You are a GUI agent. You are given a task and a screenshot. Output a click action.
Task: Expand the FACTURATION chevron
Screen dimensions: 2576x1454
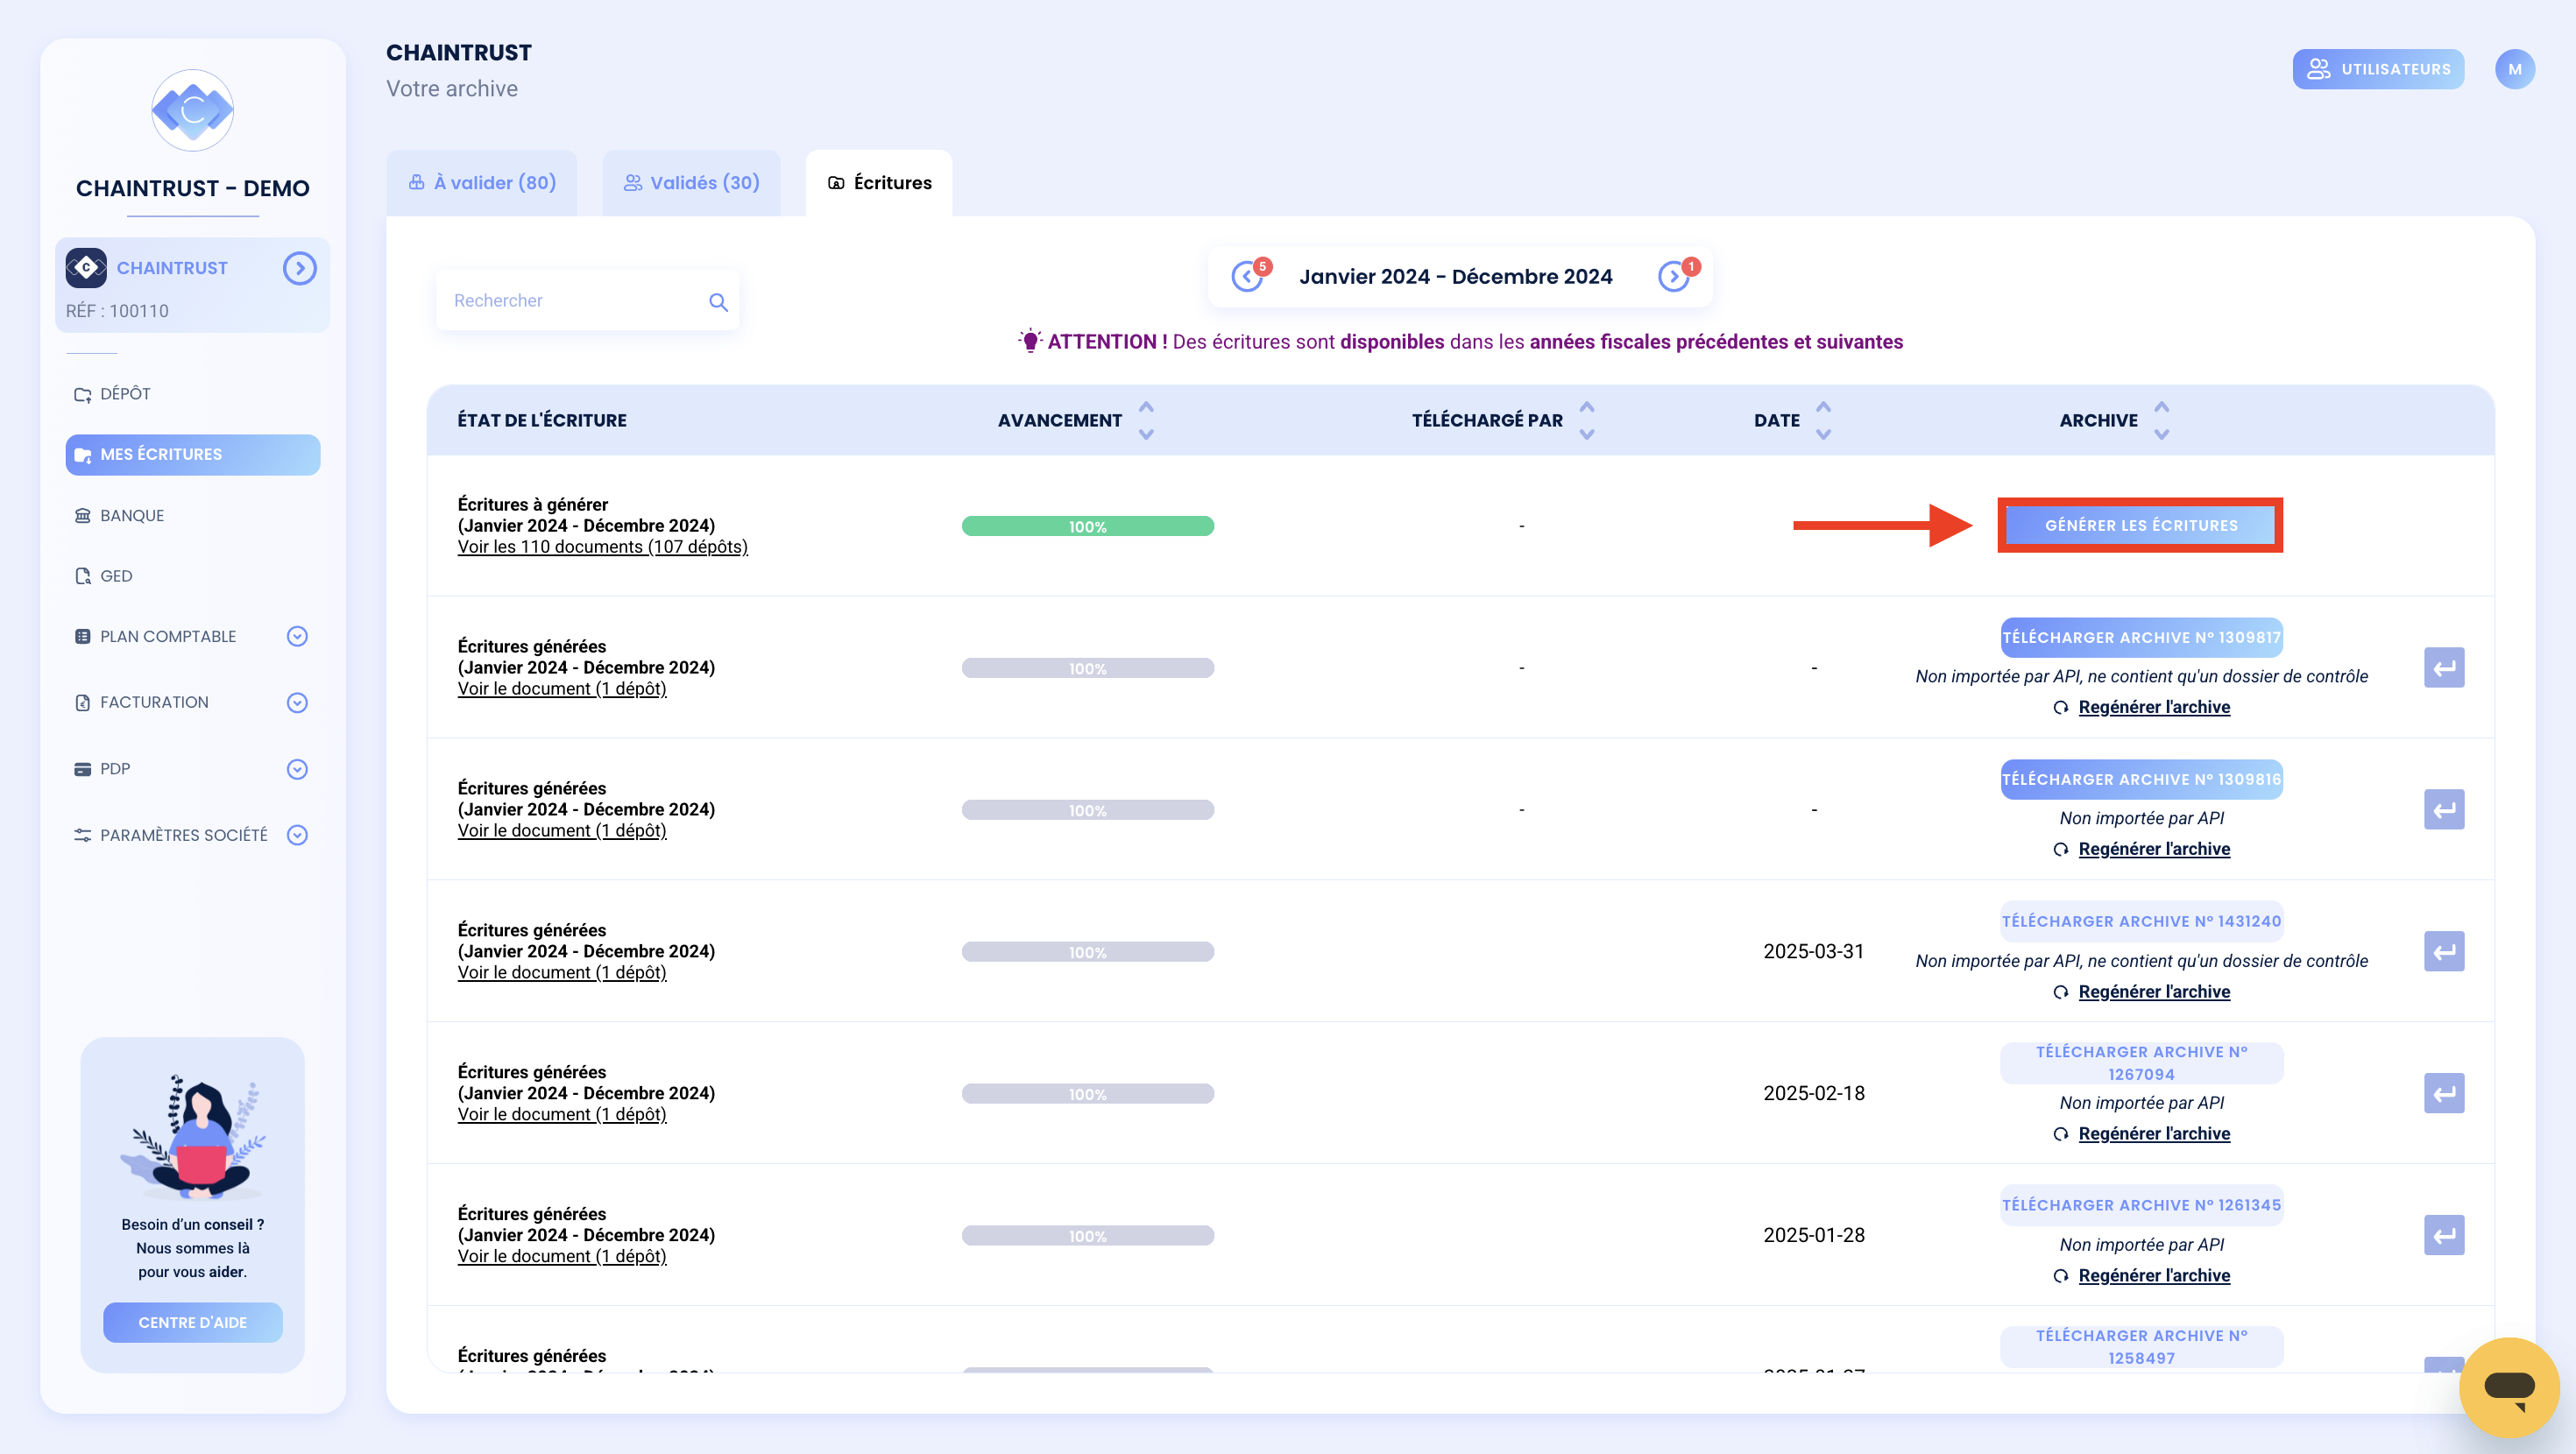point(297,703)
